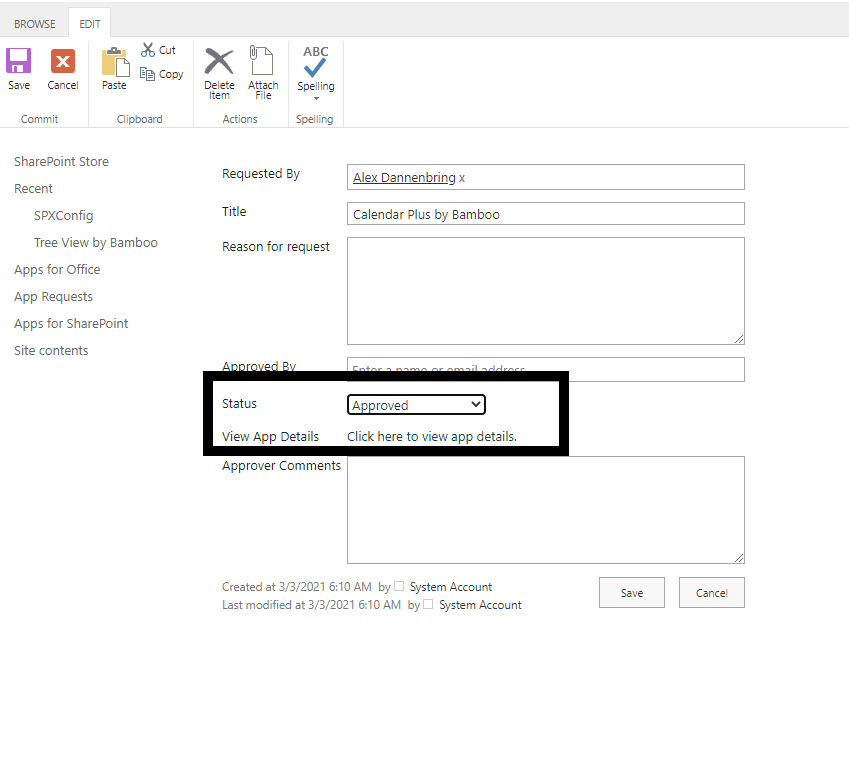Click the Save icon in the ribbon
The height and width of the screenshot is (772, 849).
(19, 62)
